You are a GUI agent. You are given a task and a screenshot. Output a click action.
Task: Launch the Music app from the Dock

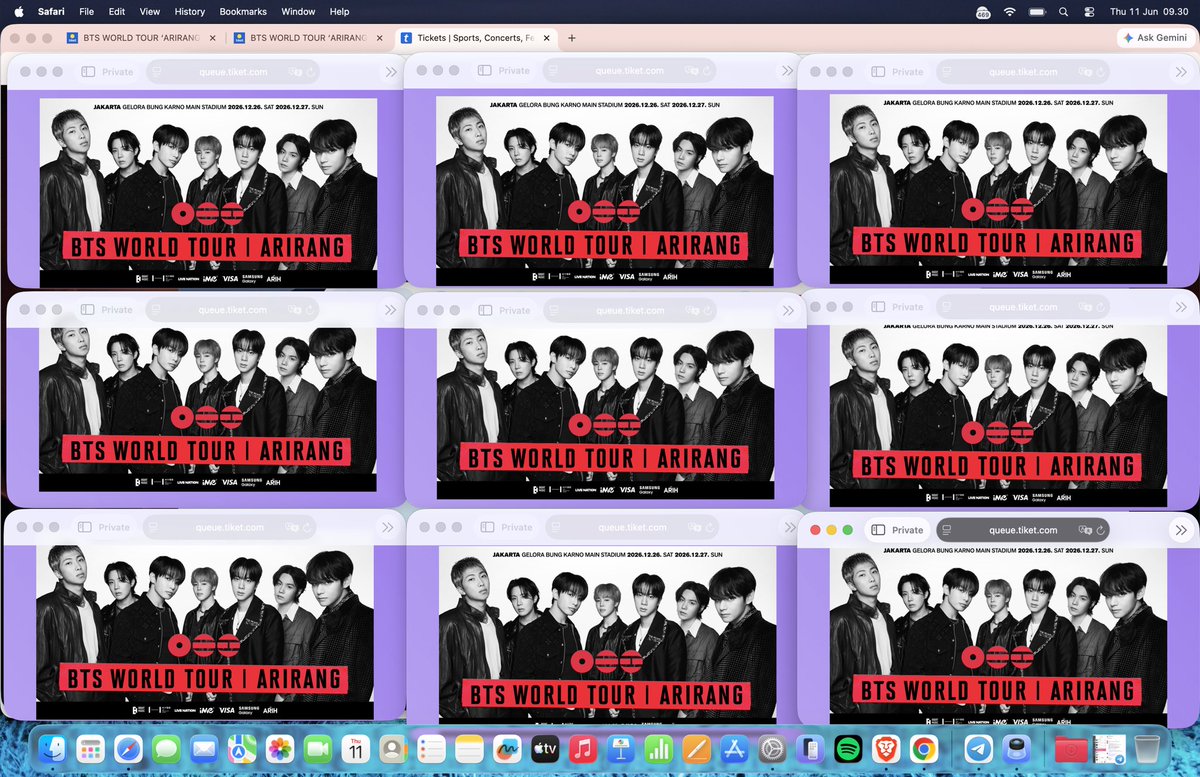click(582, 748)
